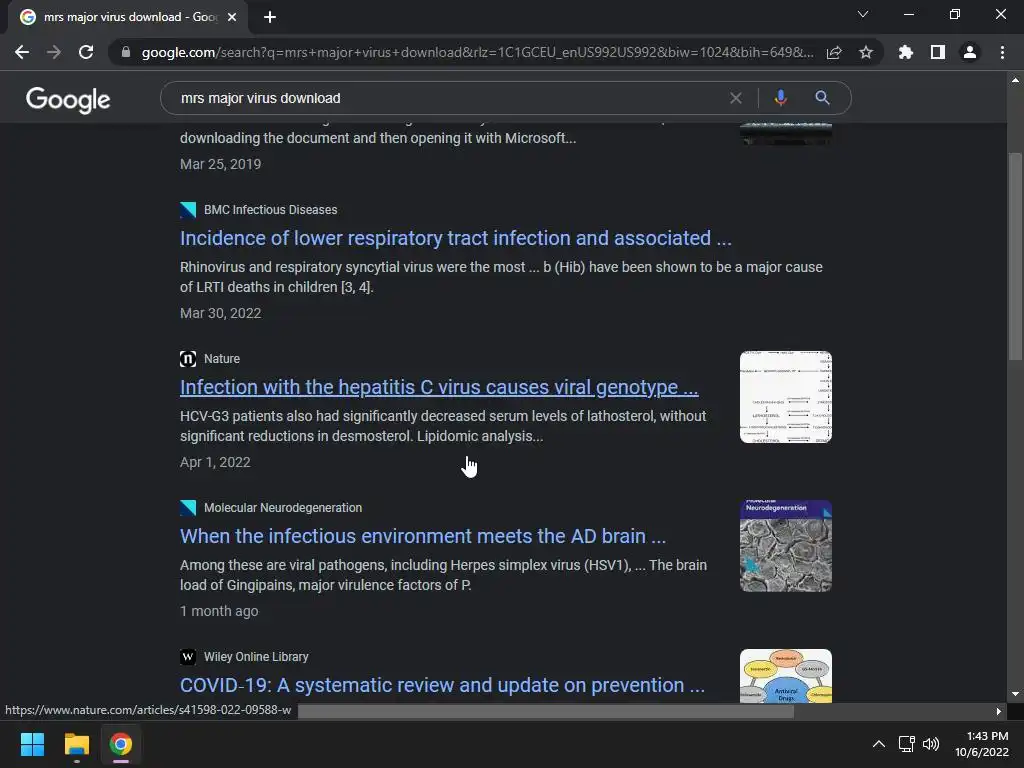
Task: Click the 'BMC Infectious Diseases' source name
Action: click(270, 210)
